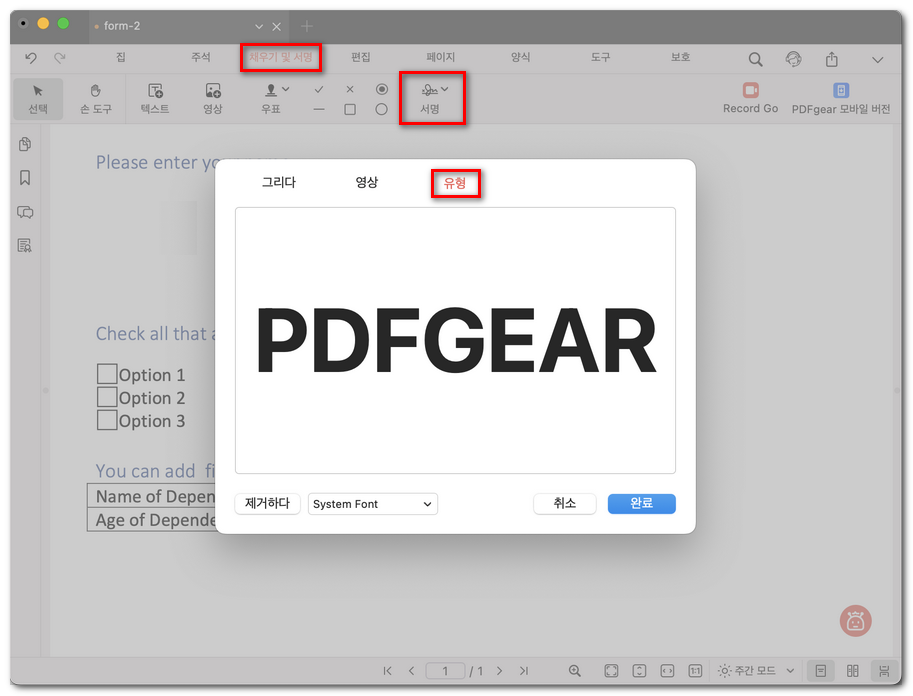
Task: Open the 주석 annotate menu
Action: [201, 57]
